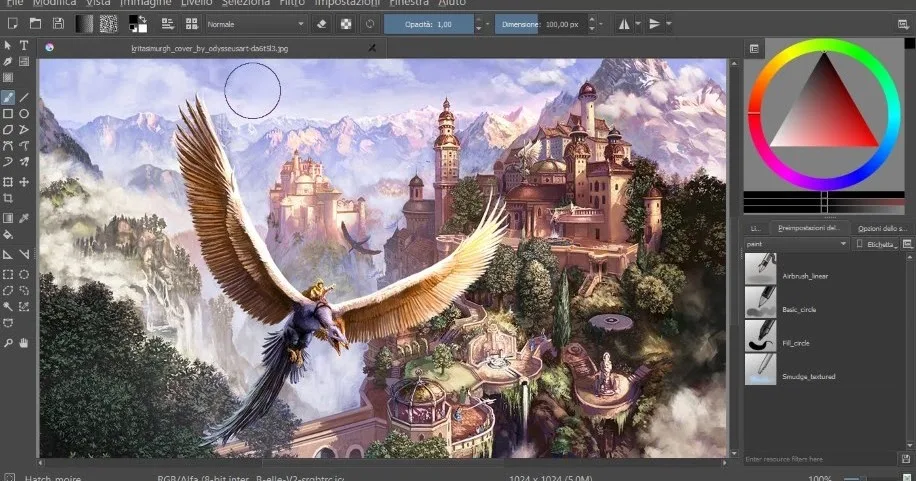Screen dimensions: 916x481
Task: Select the Line tool
Action: [x=24, y=97]
